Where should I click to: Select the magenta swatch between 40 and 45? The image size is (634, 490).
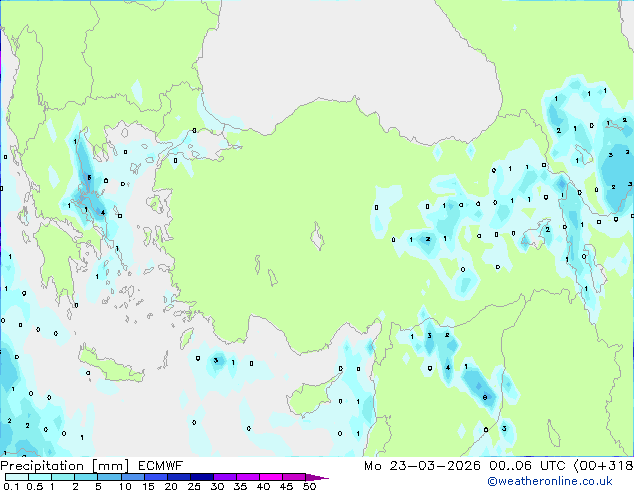click(x=271, y=477)
